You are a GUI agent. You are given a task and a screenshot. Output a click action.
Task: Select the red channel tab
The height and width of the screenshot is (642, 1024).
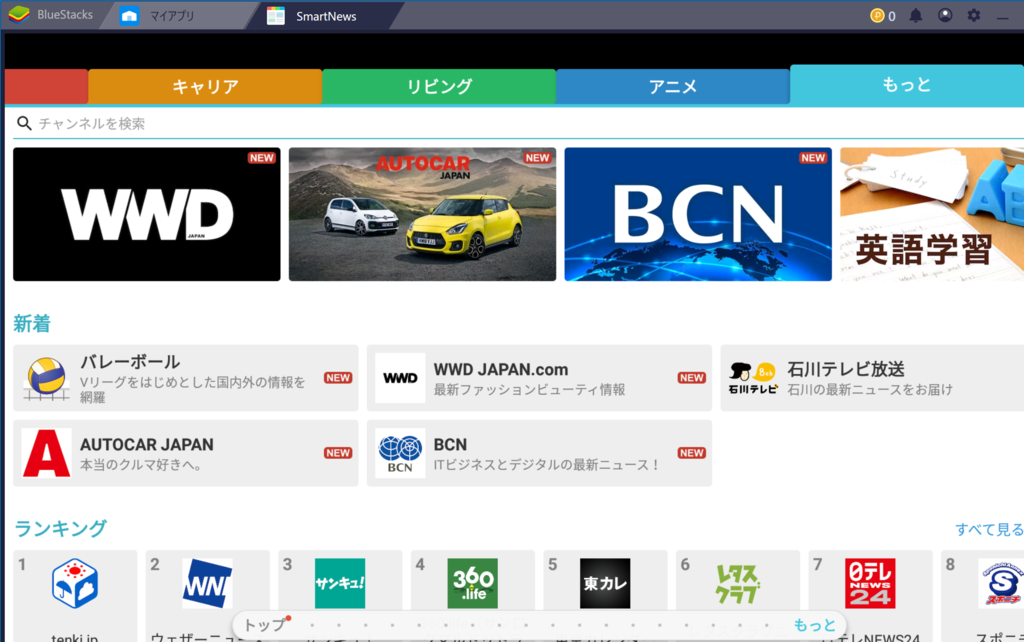pyautogui.click(x=46, y=86)
